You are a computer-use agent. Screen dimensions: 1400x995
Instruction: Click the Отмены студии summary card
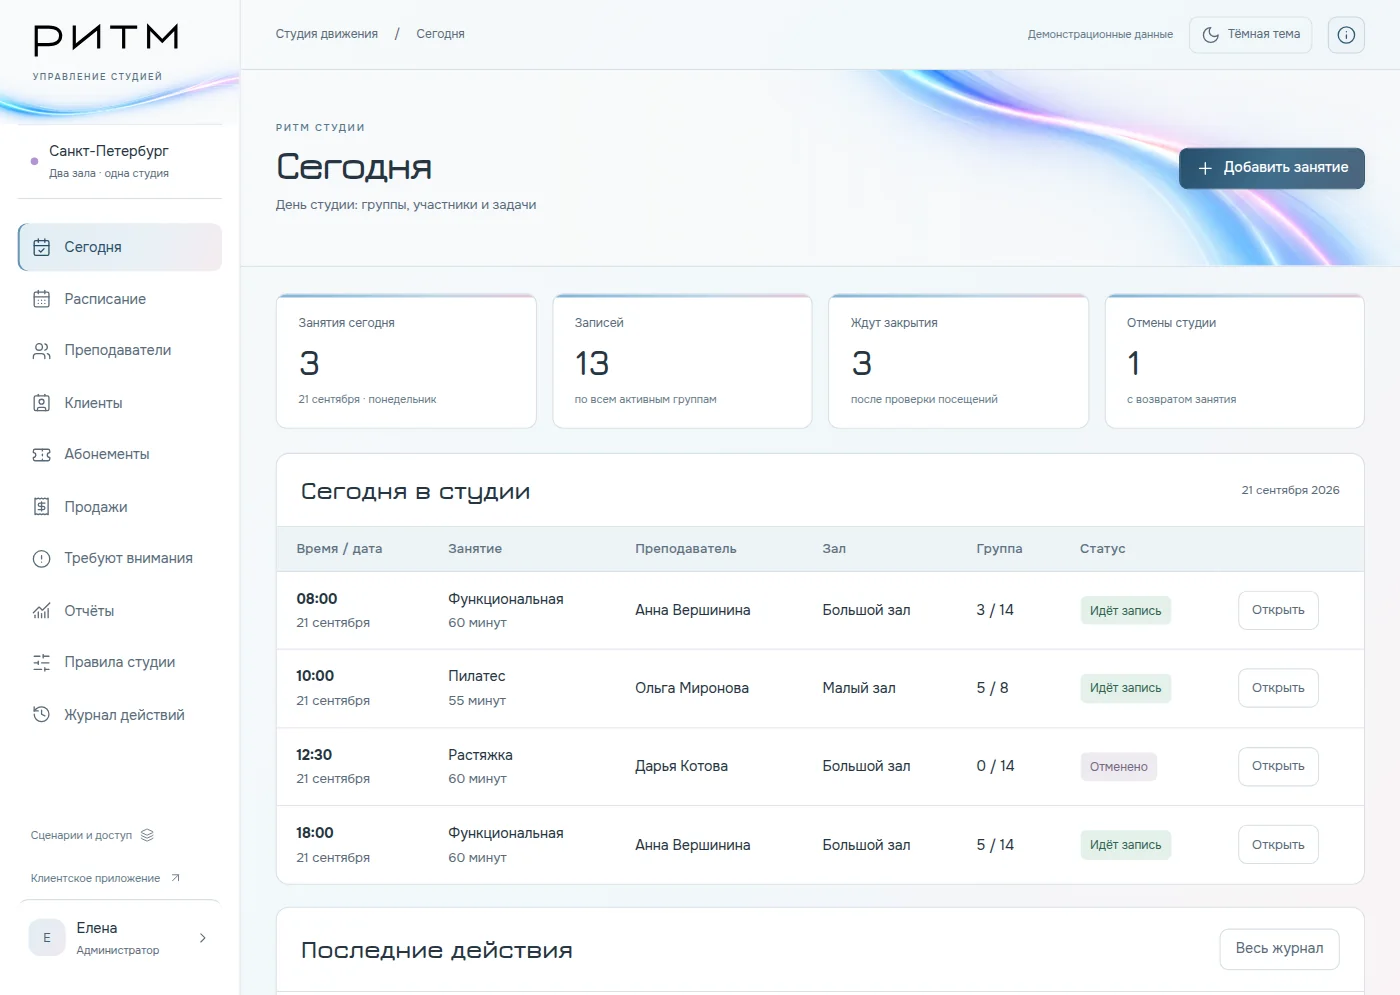1235,361
